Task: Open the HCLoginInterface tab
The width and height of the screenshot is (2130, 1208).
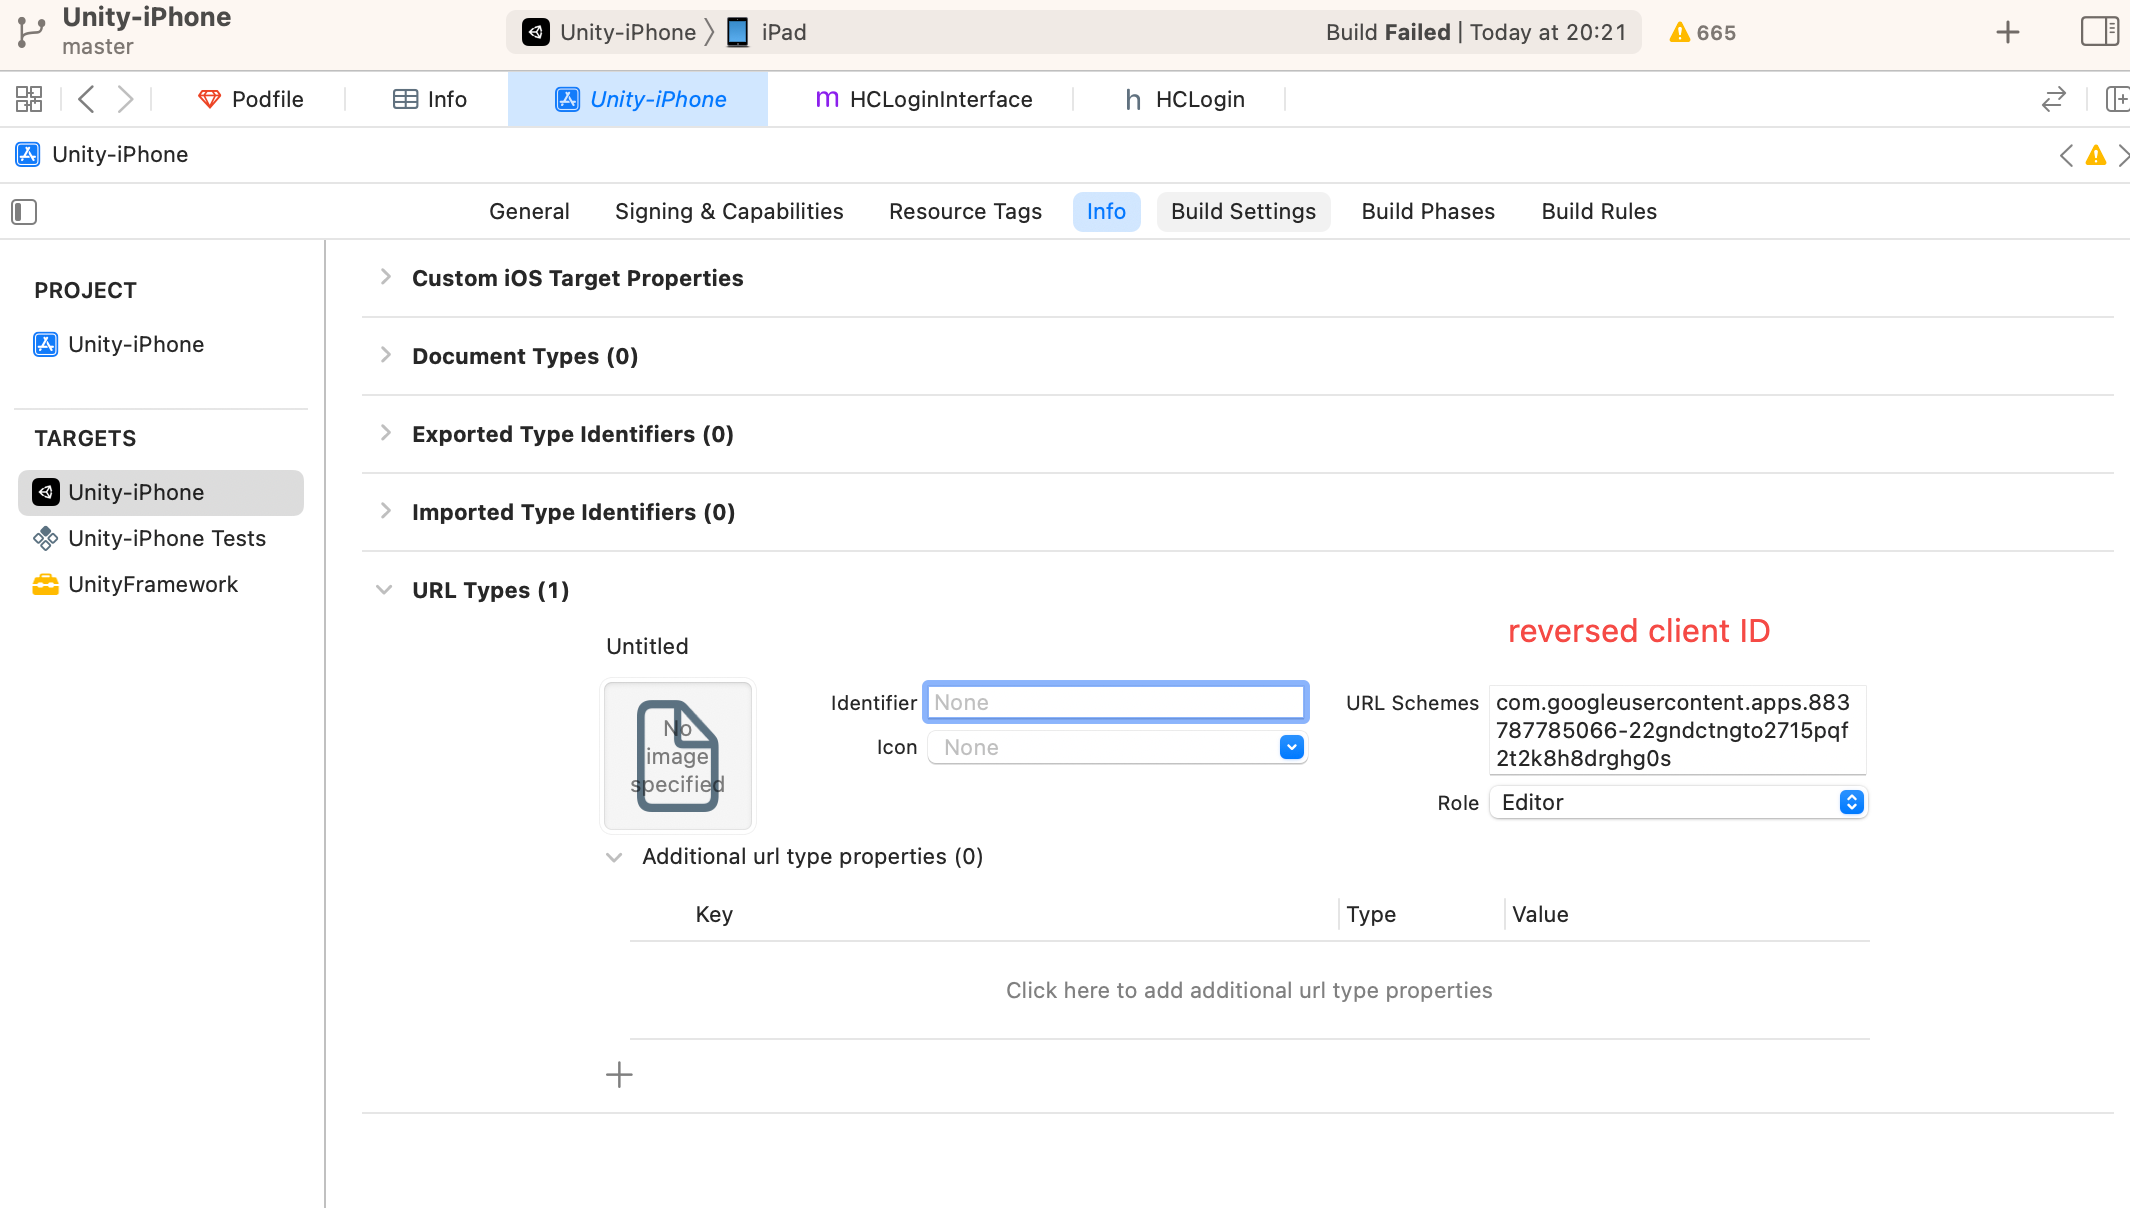Action: [924, 99]
